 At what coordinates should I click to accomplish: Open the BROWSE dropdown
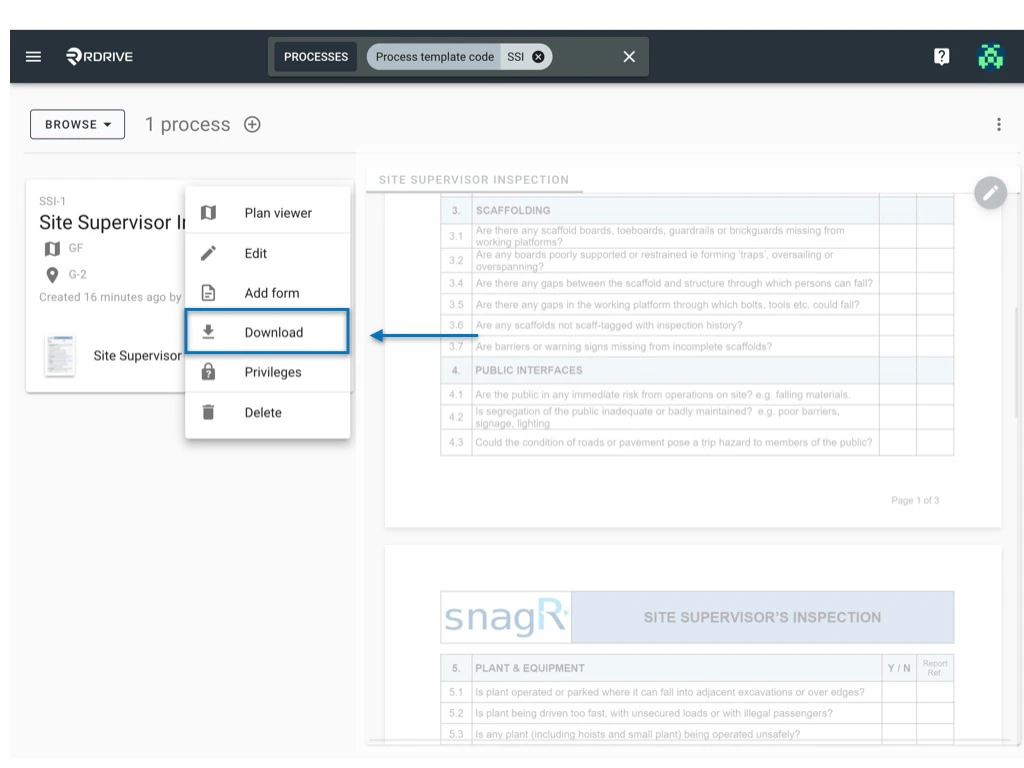(x=77, y=124)
